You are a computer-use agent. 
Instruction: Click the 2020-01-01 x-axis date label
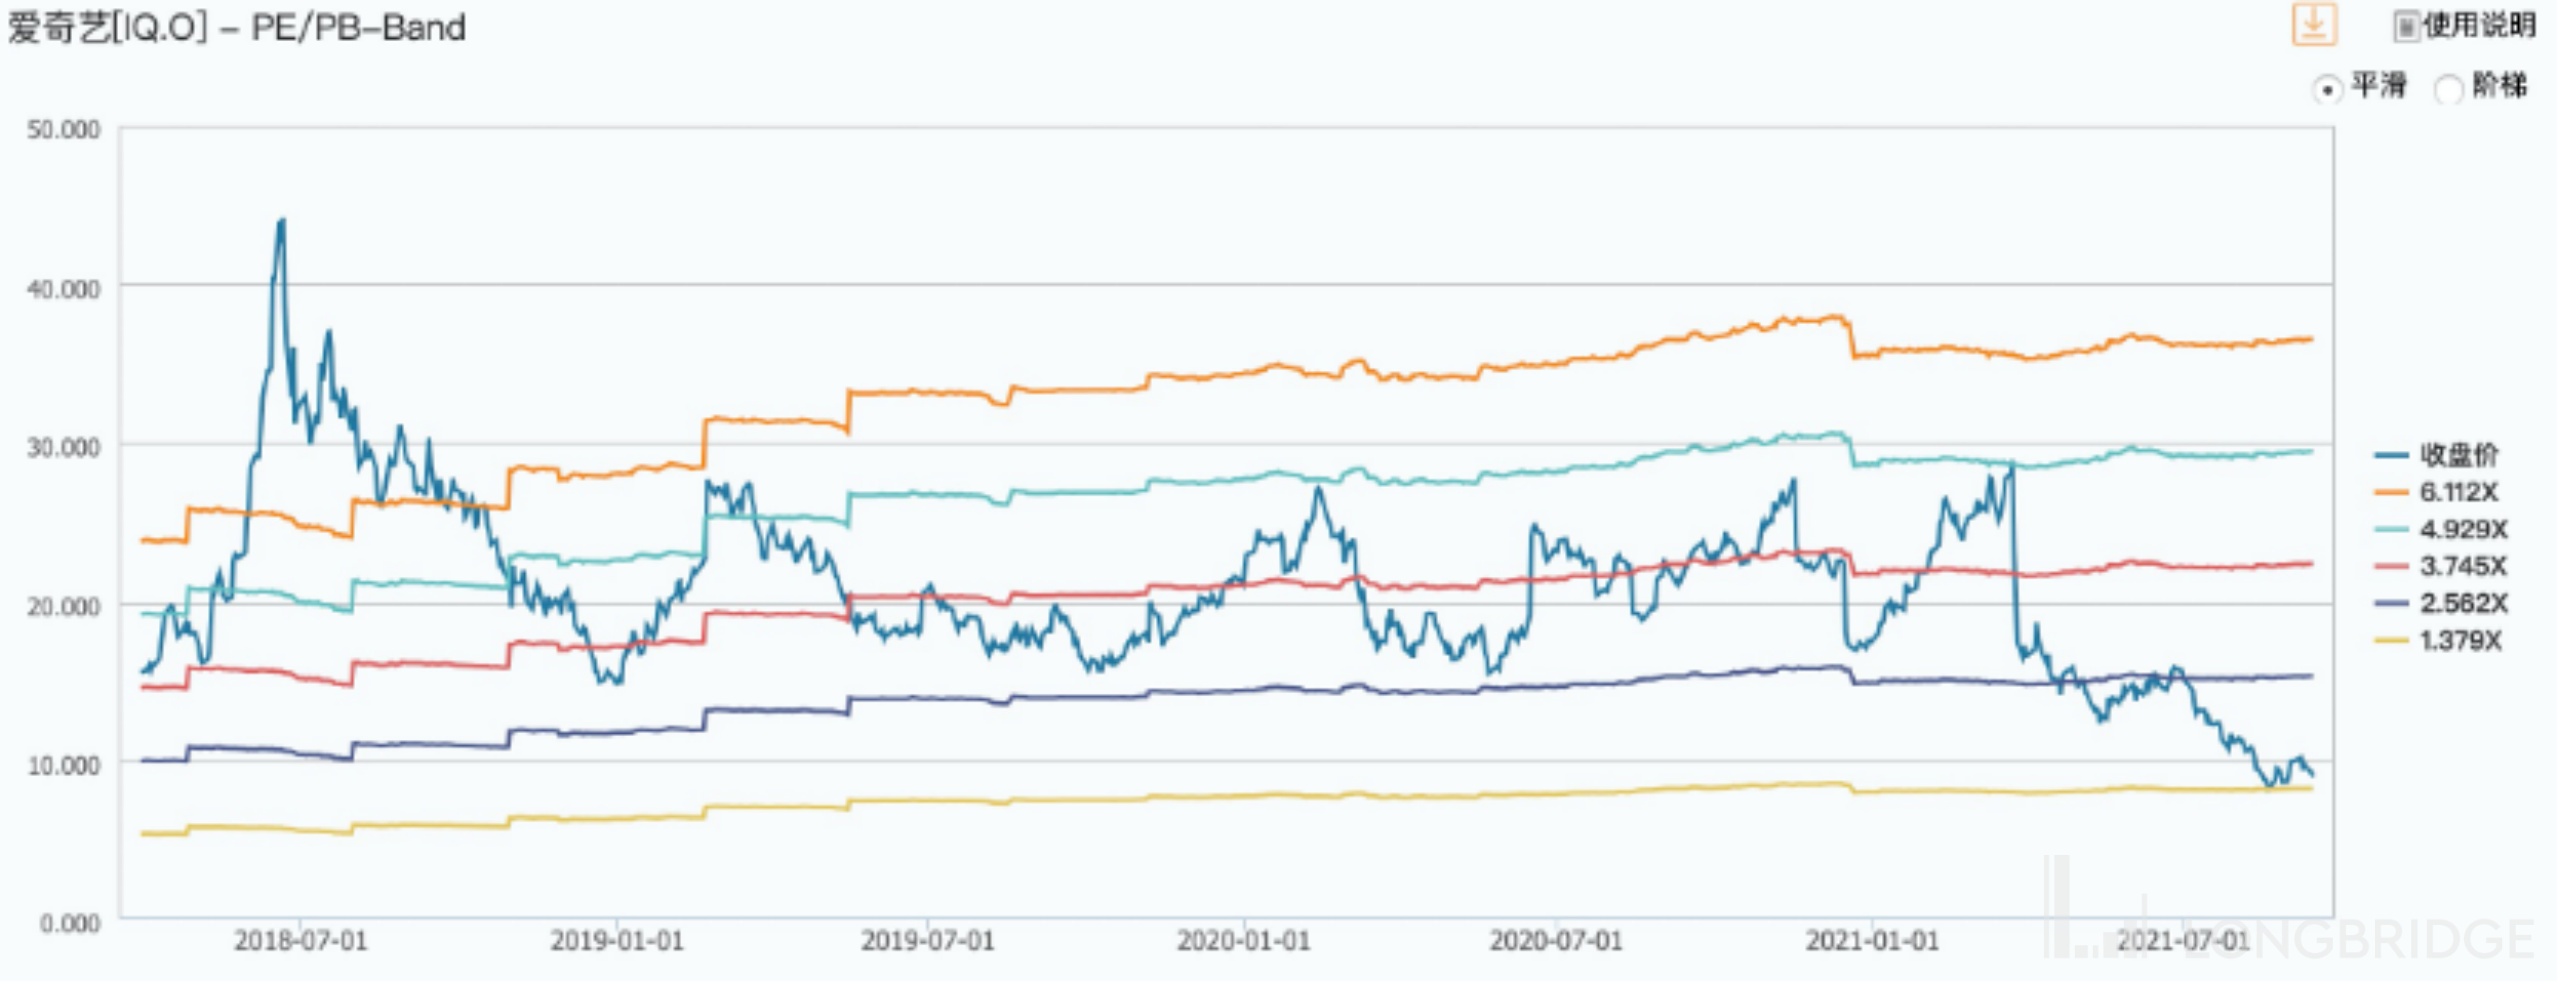[x=1244, y=941]
